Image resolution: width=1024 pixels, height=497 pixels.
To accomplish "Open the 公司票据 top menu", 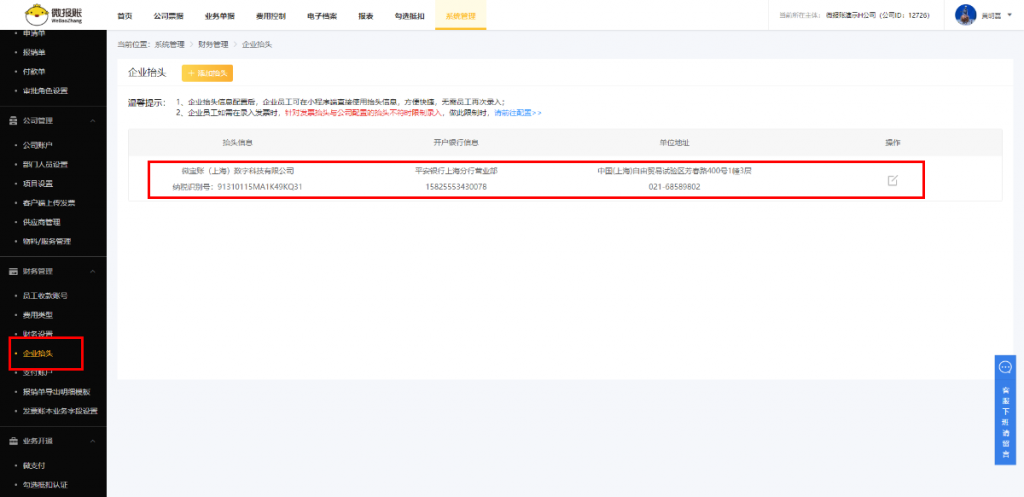I will point(168,15).
